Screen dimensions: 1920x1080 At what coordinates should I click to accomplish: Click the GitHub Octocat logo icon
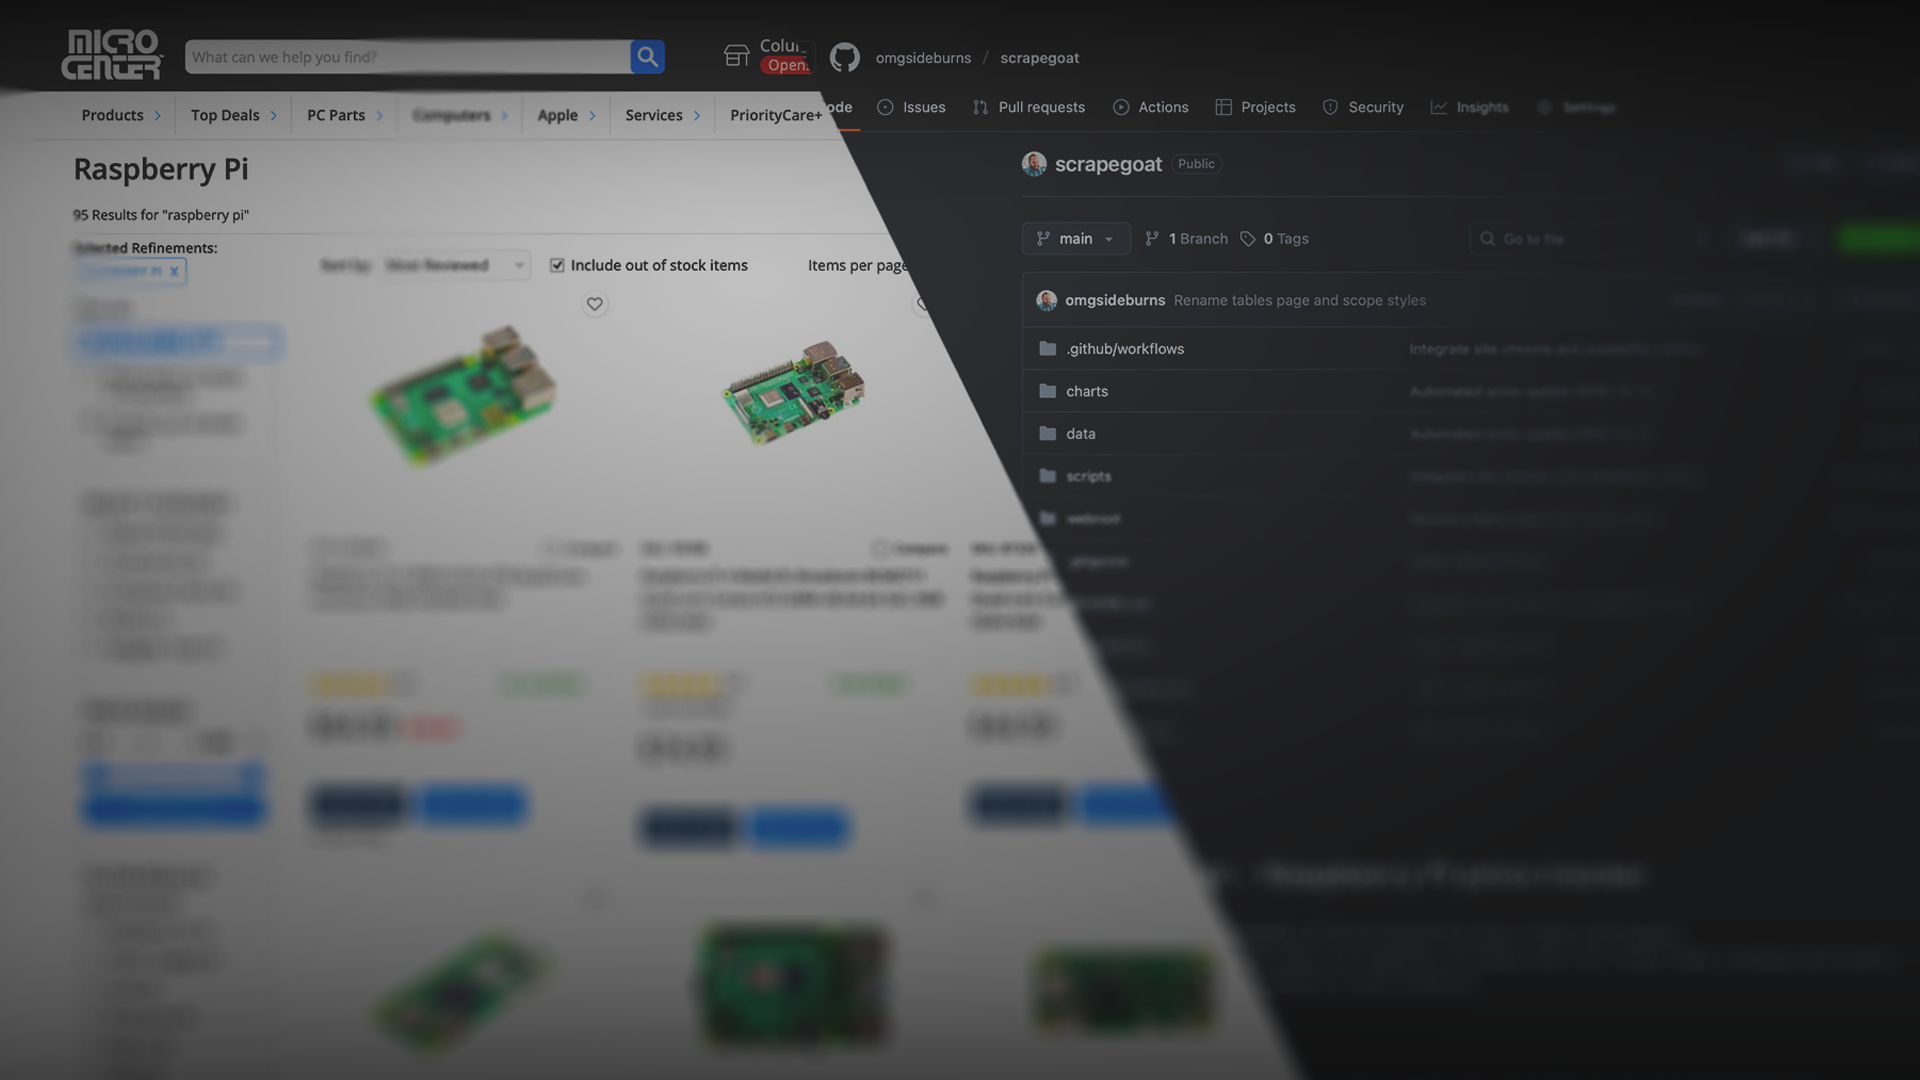pyautogui.click(x=845, y=57)
